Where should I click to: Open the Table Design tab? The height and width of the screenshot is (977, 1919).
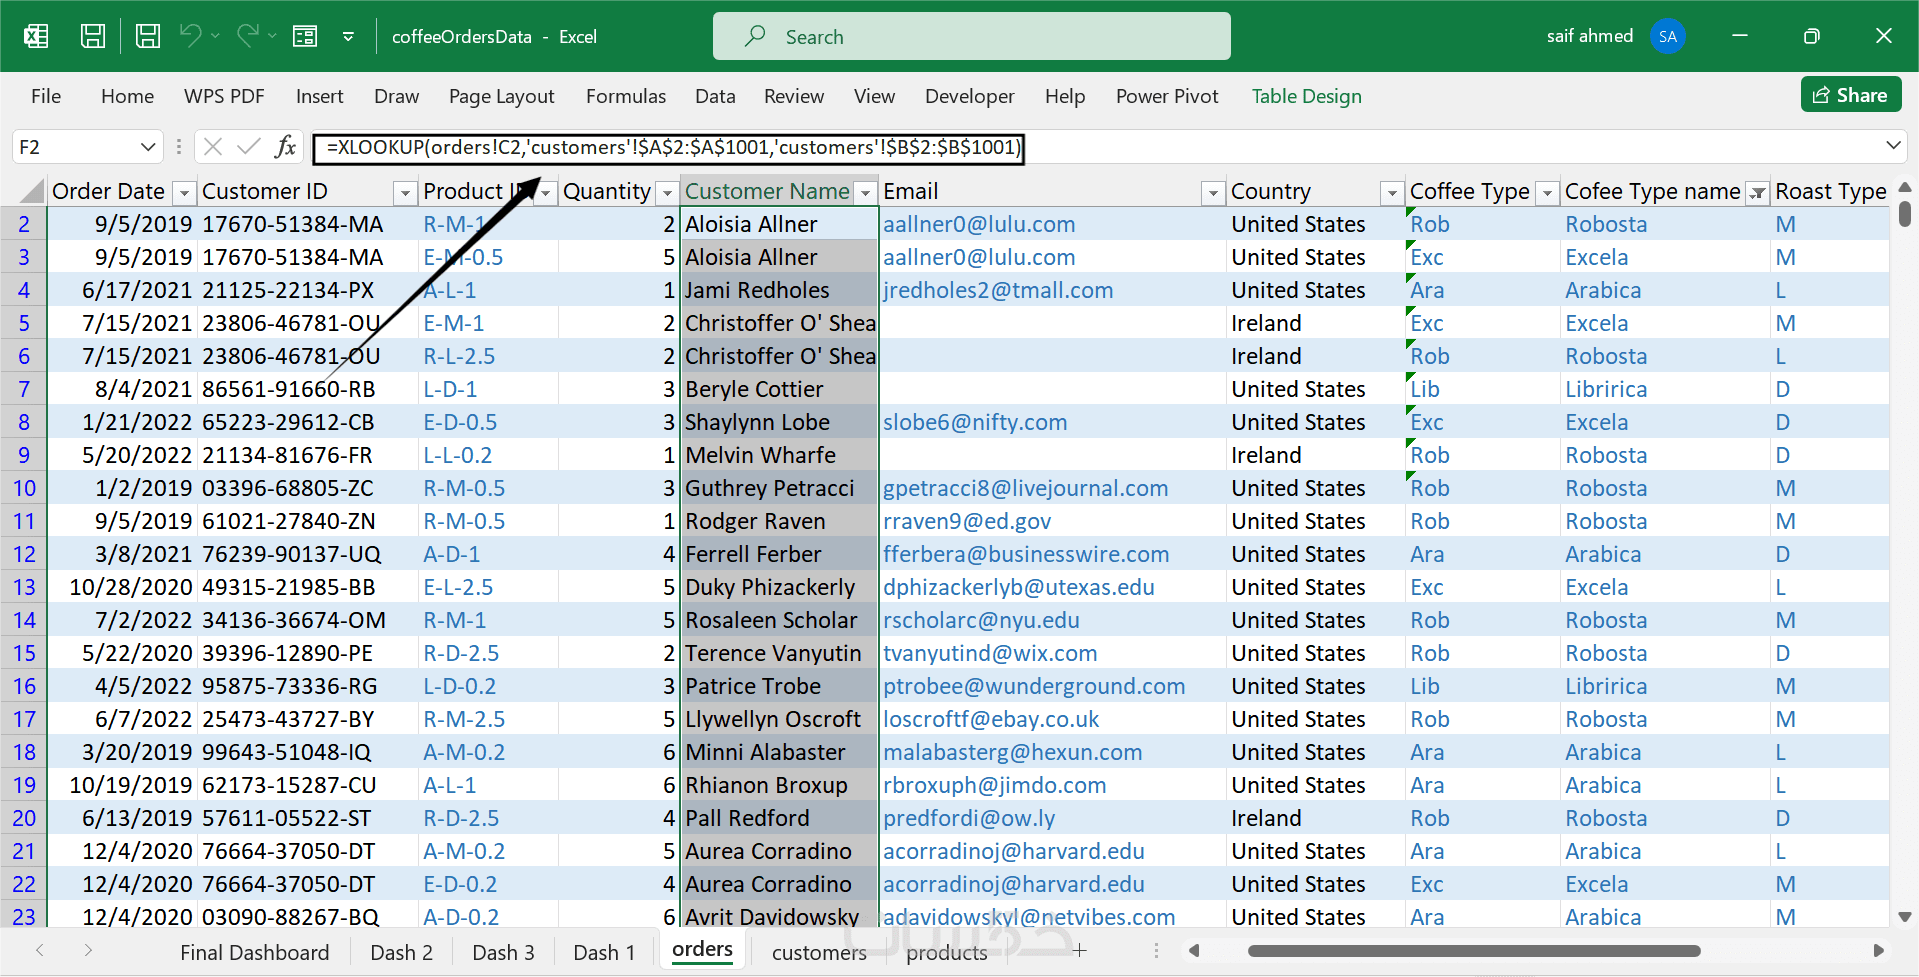[x=1306, y=96]
